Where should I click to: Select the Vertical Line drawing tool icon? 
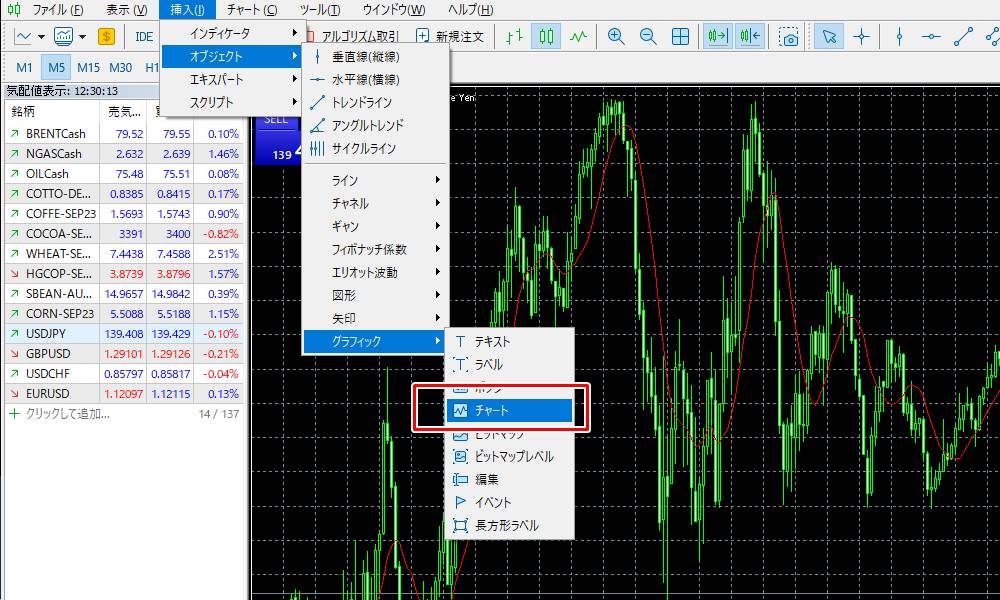pyautogui.click(x=900, y=36)
